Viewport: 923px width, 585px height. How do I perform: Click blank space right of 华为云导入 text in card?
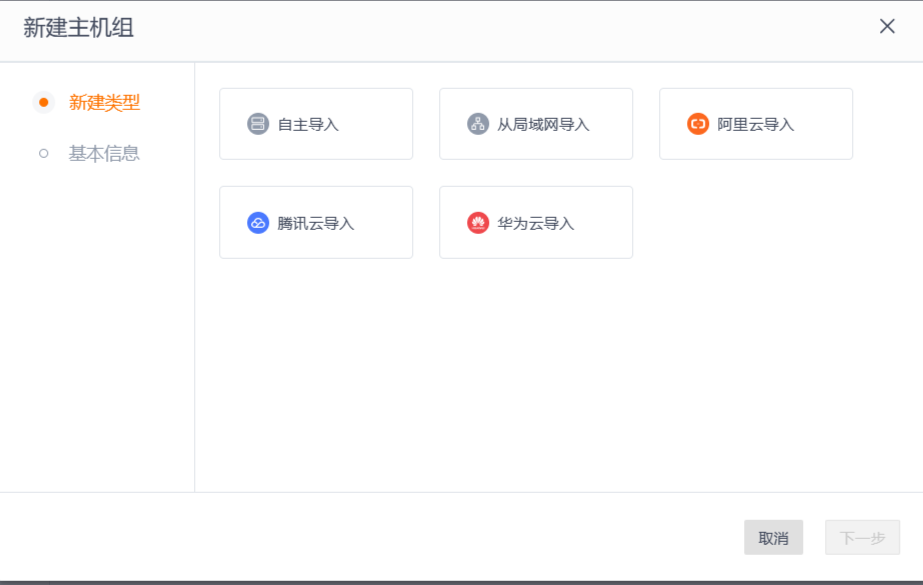(603, 224)
